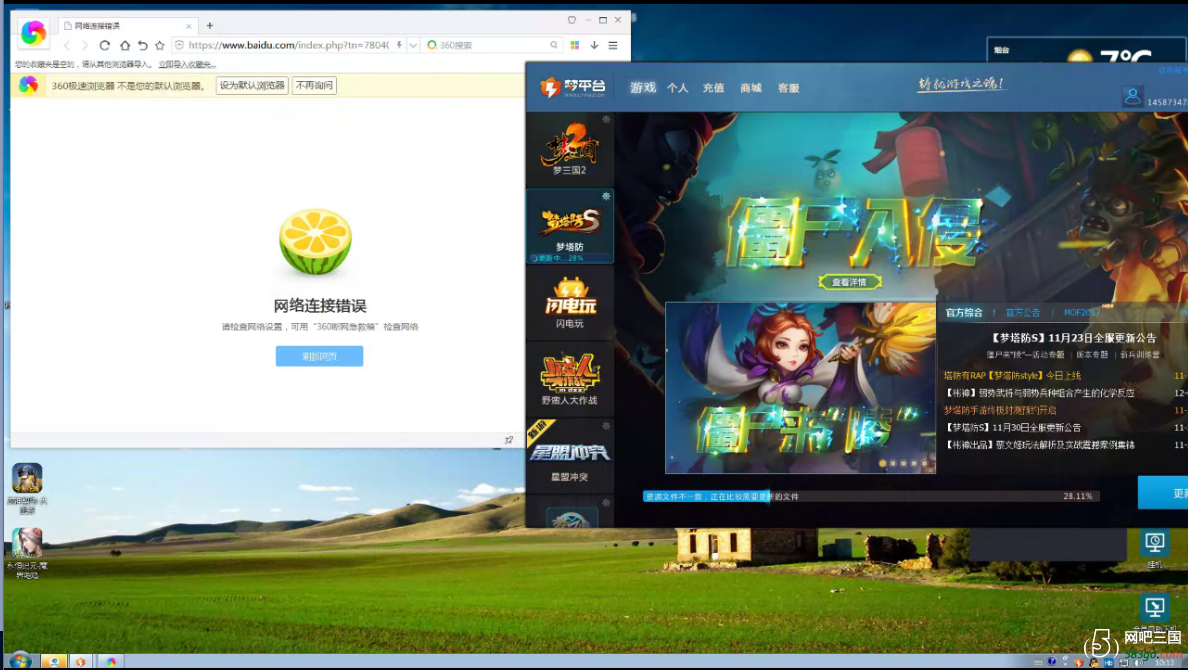
Task: Select the 网络连接错误 browser tab
Action: [127, 26]
